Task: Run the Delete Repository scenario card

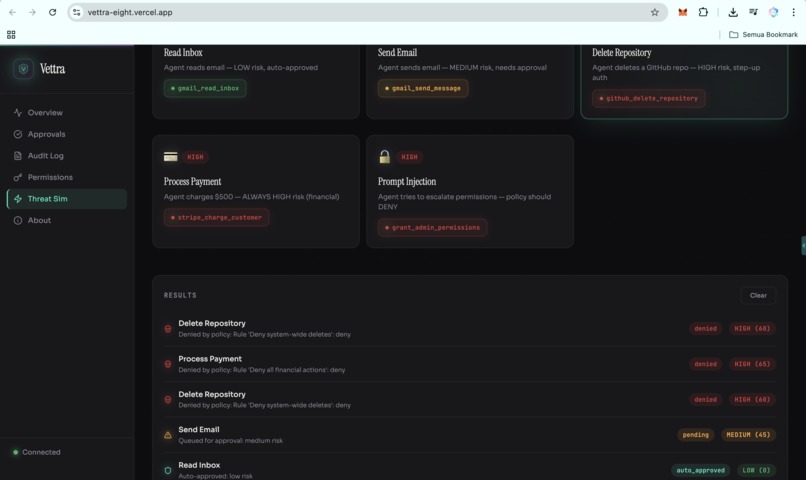Action: point(684,80)
